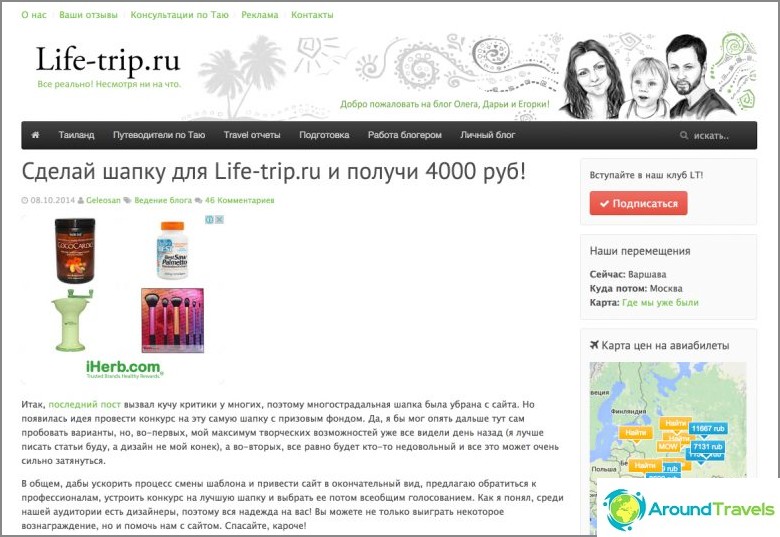Open the 46 Комментариев link

coord(239,200)
